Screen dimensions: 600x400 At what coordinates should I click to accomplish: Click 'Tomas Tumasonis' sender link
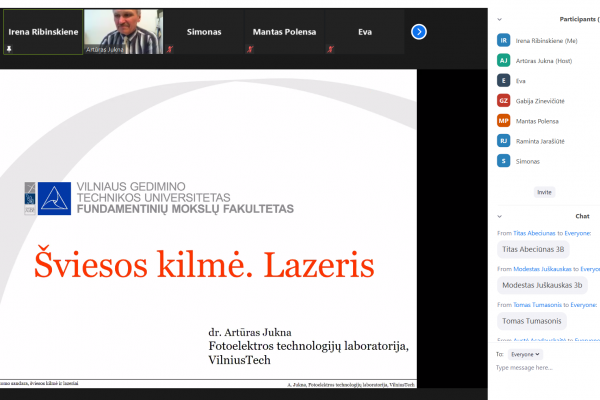[x=537, y=305]
